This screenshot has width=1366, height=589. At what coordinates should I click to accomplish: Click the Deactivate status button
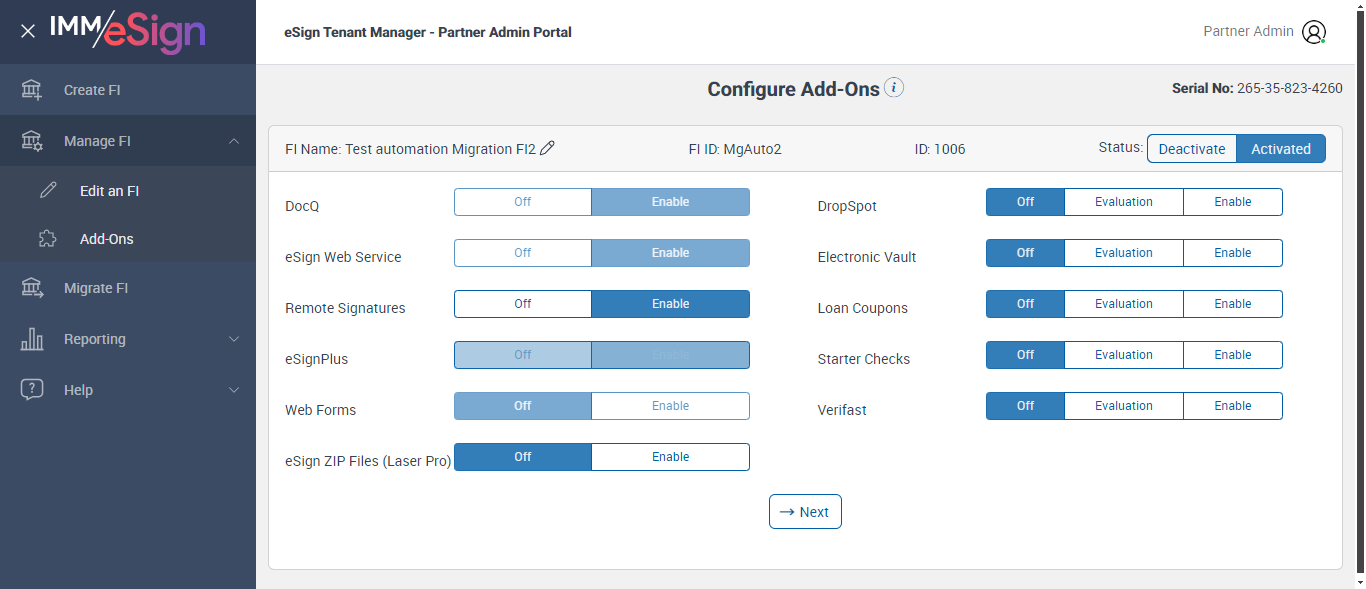pos(1191,149)
